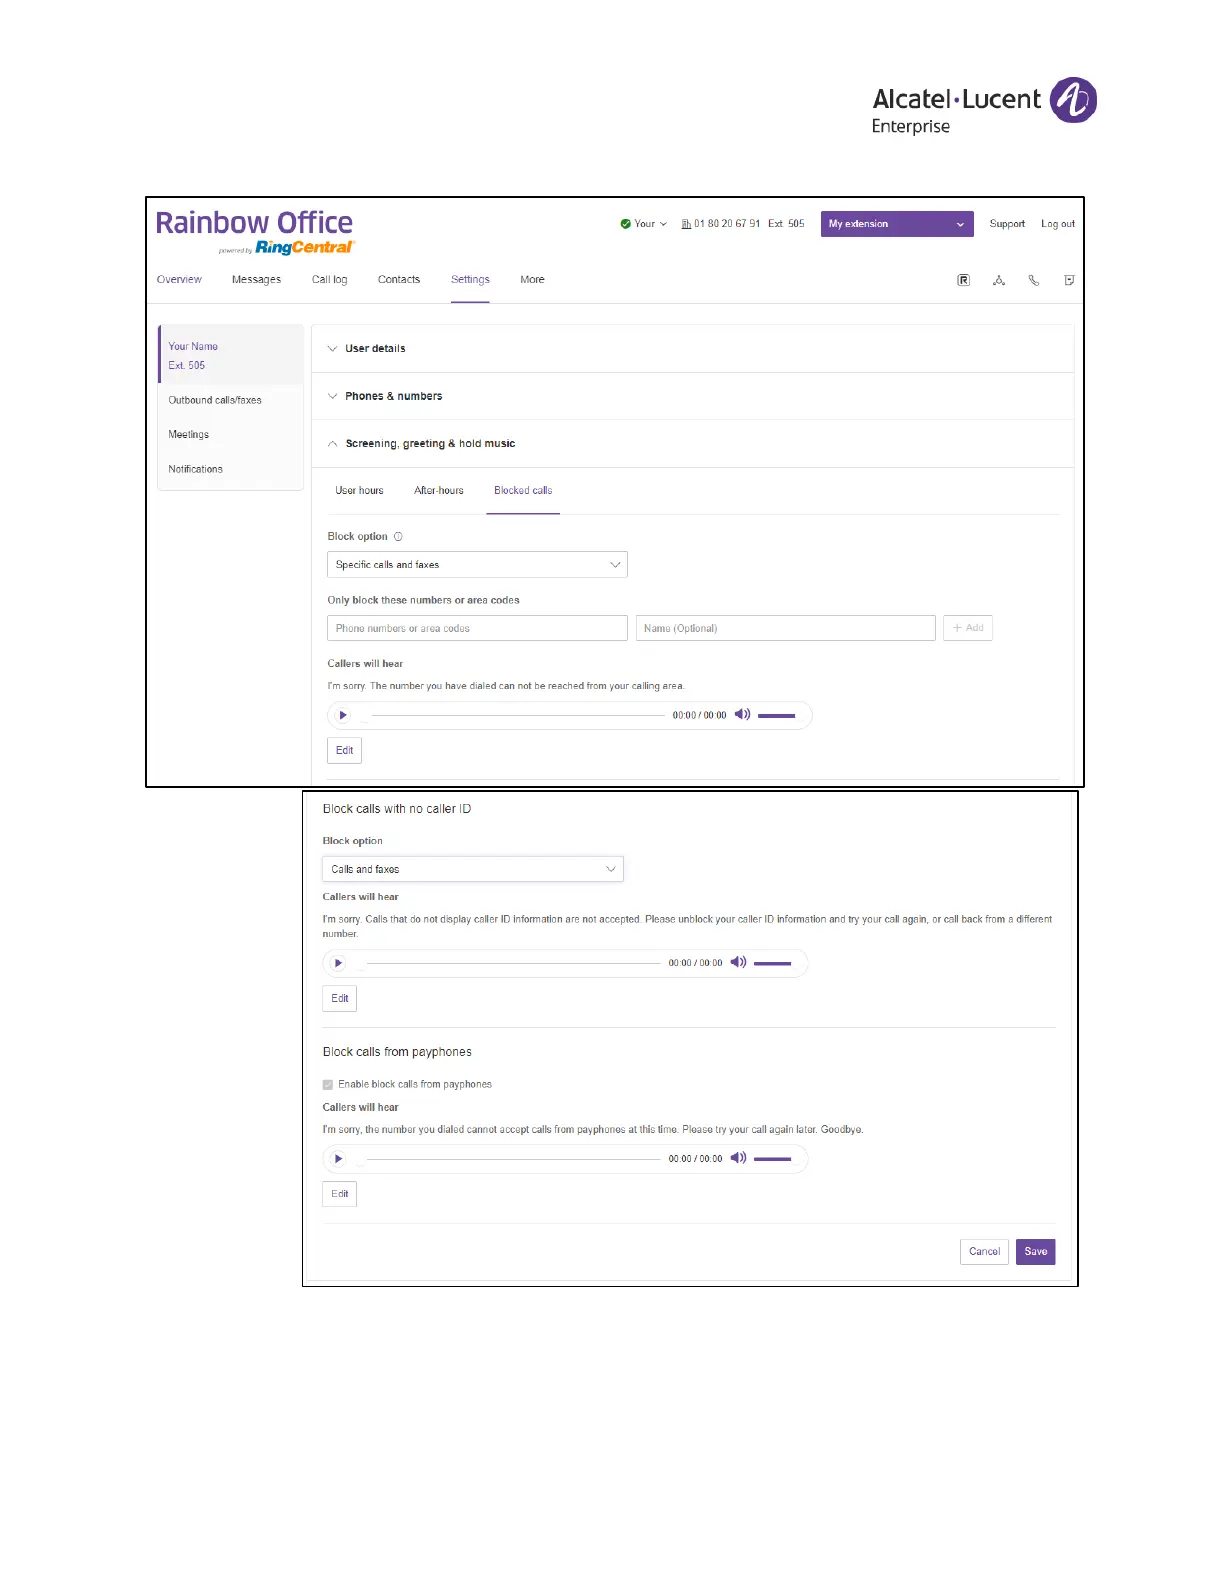The height and width of the screenshot is (1584, 1224).
Task: Expand the My extension dropdown
Action: point(896,224)
